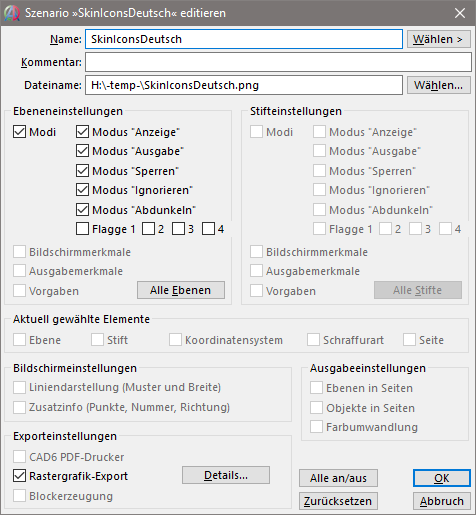The width and height of the screenshot is (476, 515).
Task: Focus the empty Kommentar field
Action: 278,62
